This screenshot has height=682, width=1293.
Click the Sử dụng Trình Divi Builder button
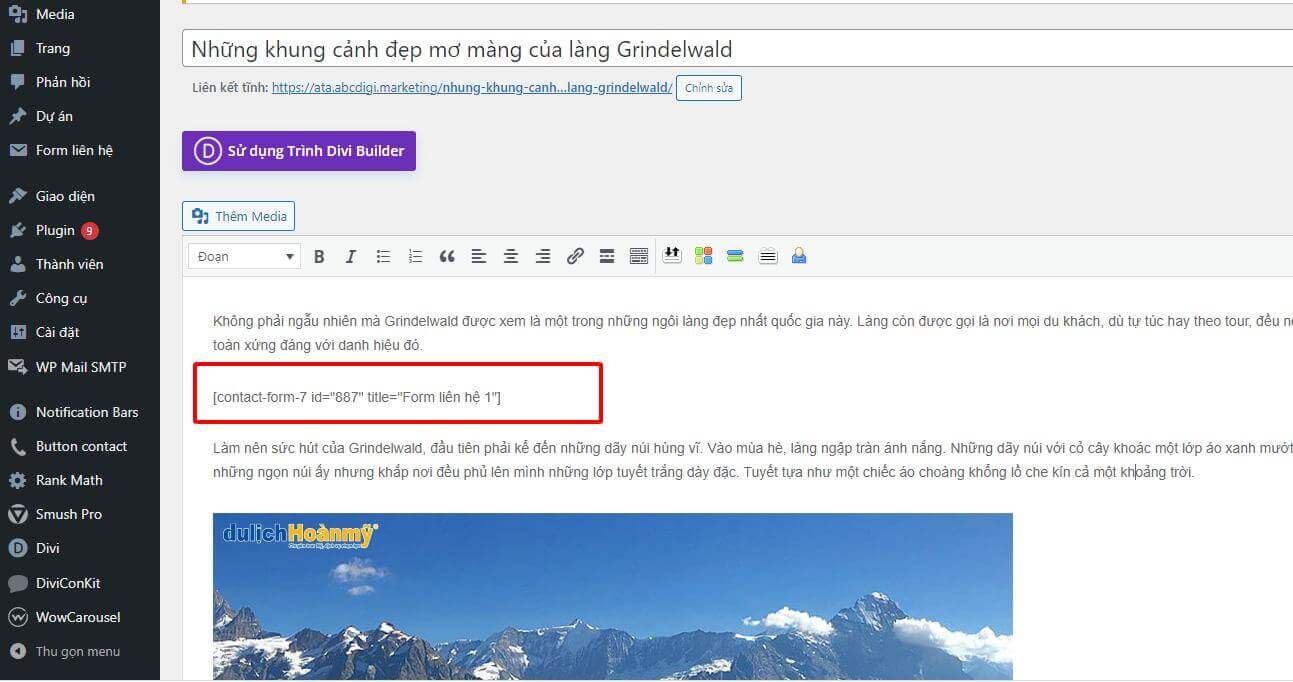(298, 150)
